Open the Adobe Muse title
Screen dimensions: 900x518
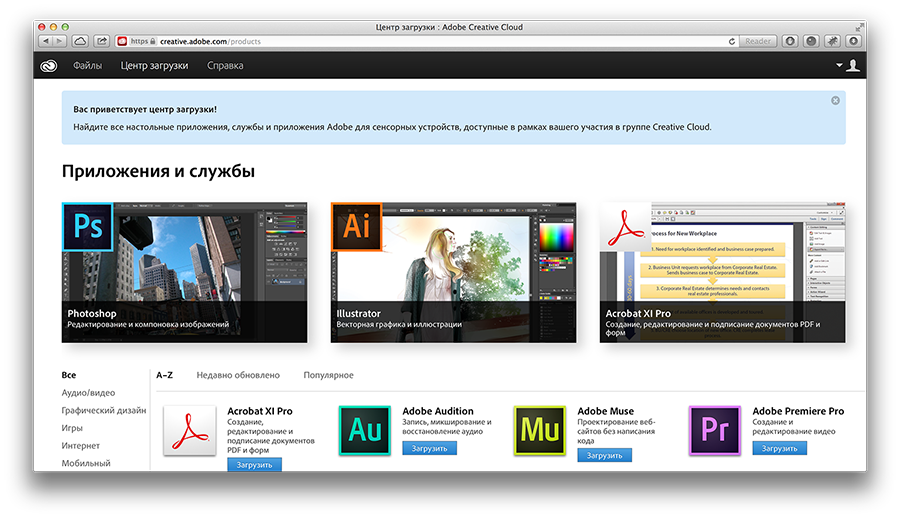coord(606,411)
